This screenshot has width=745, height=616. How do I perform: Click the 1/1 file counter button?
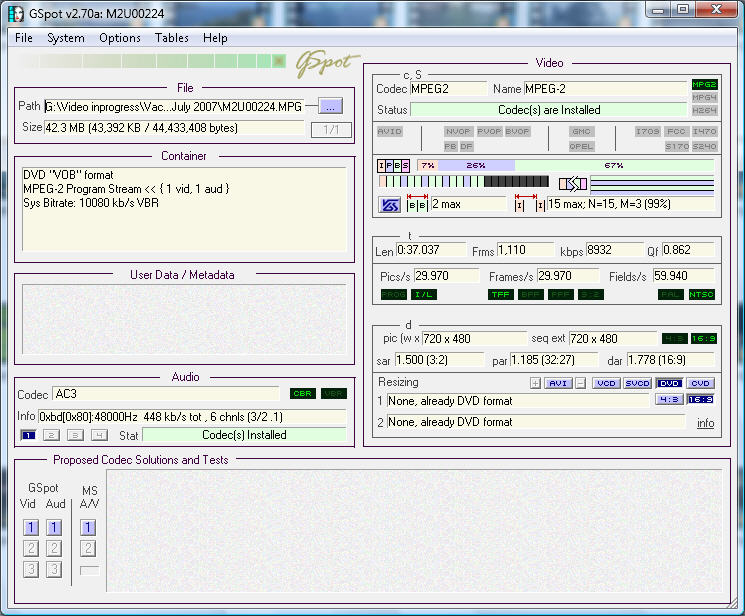(331, 129)
